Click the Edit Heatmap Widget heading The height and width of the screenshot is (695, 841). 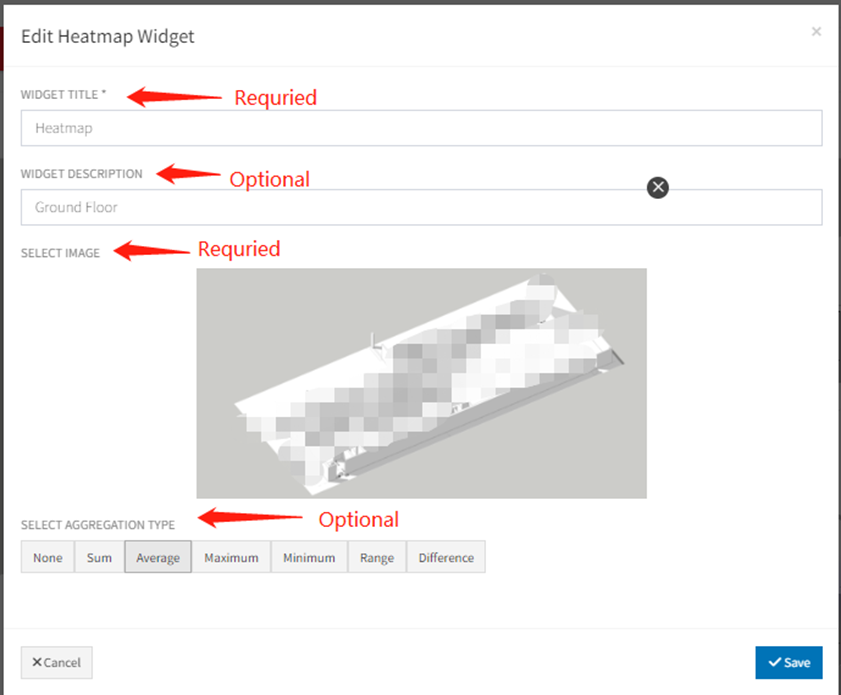coord(108,37)
